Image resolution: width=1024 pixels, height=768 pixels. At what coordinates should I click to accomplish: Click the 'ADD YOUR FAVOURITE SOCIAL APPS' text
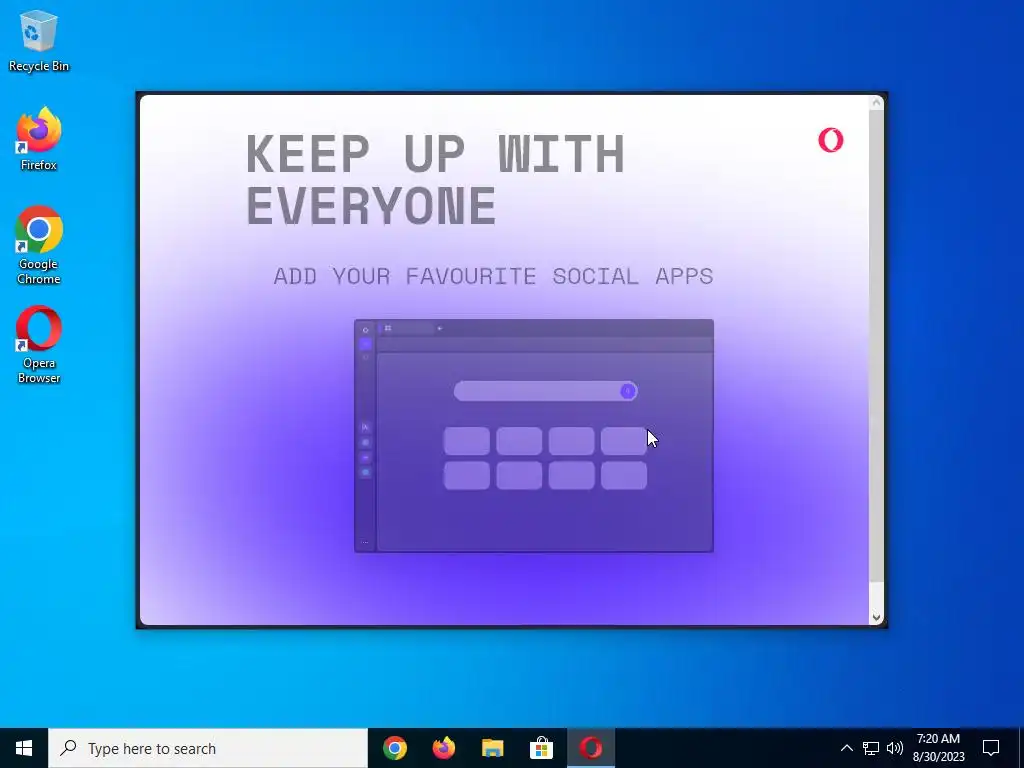(493, 276)
